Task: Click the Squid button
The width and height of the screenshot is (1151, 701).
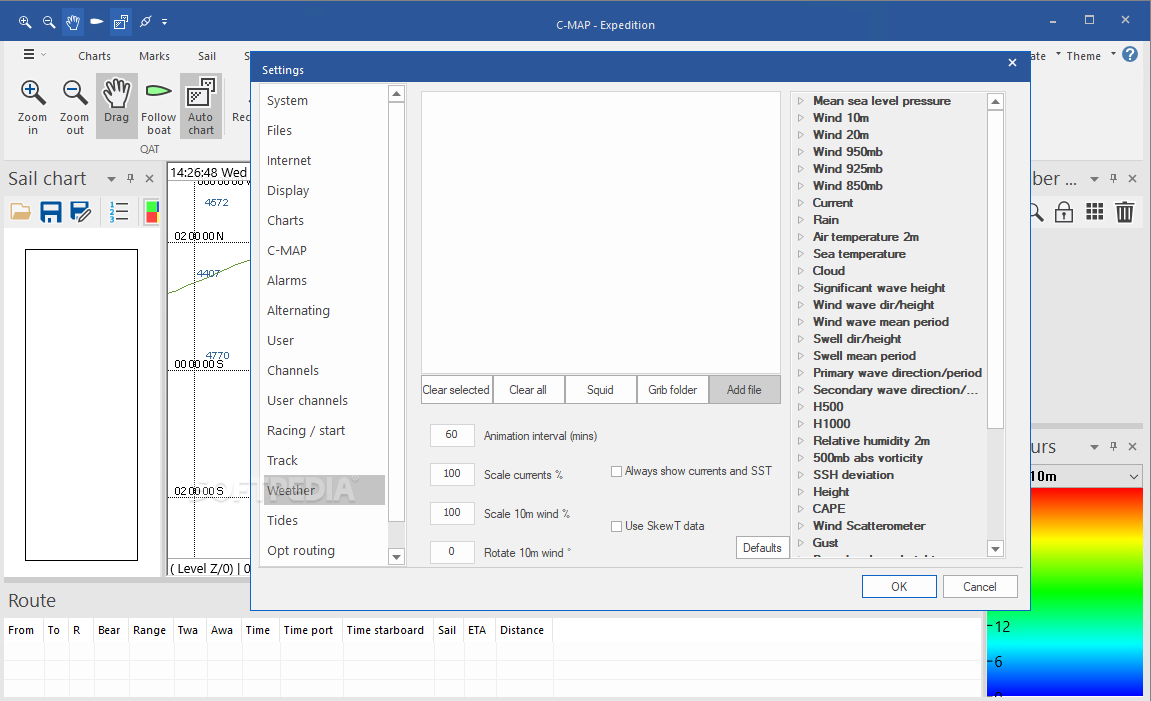Action: [x=600, y=390]
